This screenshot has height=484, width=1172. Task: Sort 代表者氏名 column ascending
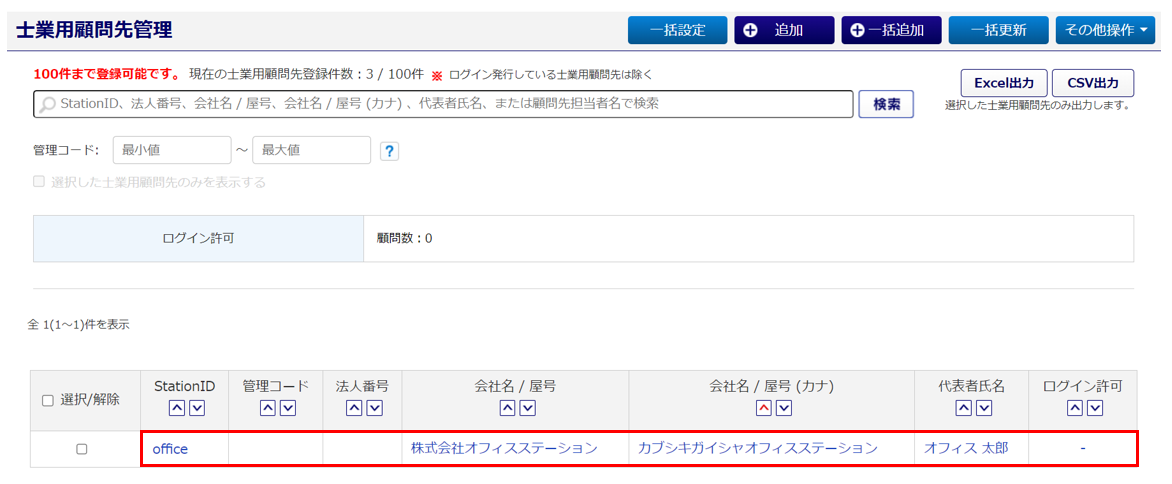coord(963,408)
